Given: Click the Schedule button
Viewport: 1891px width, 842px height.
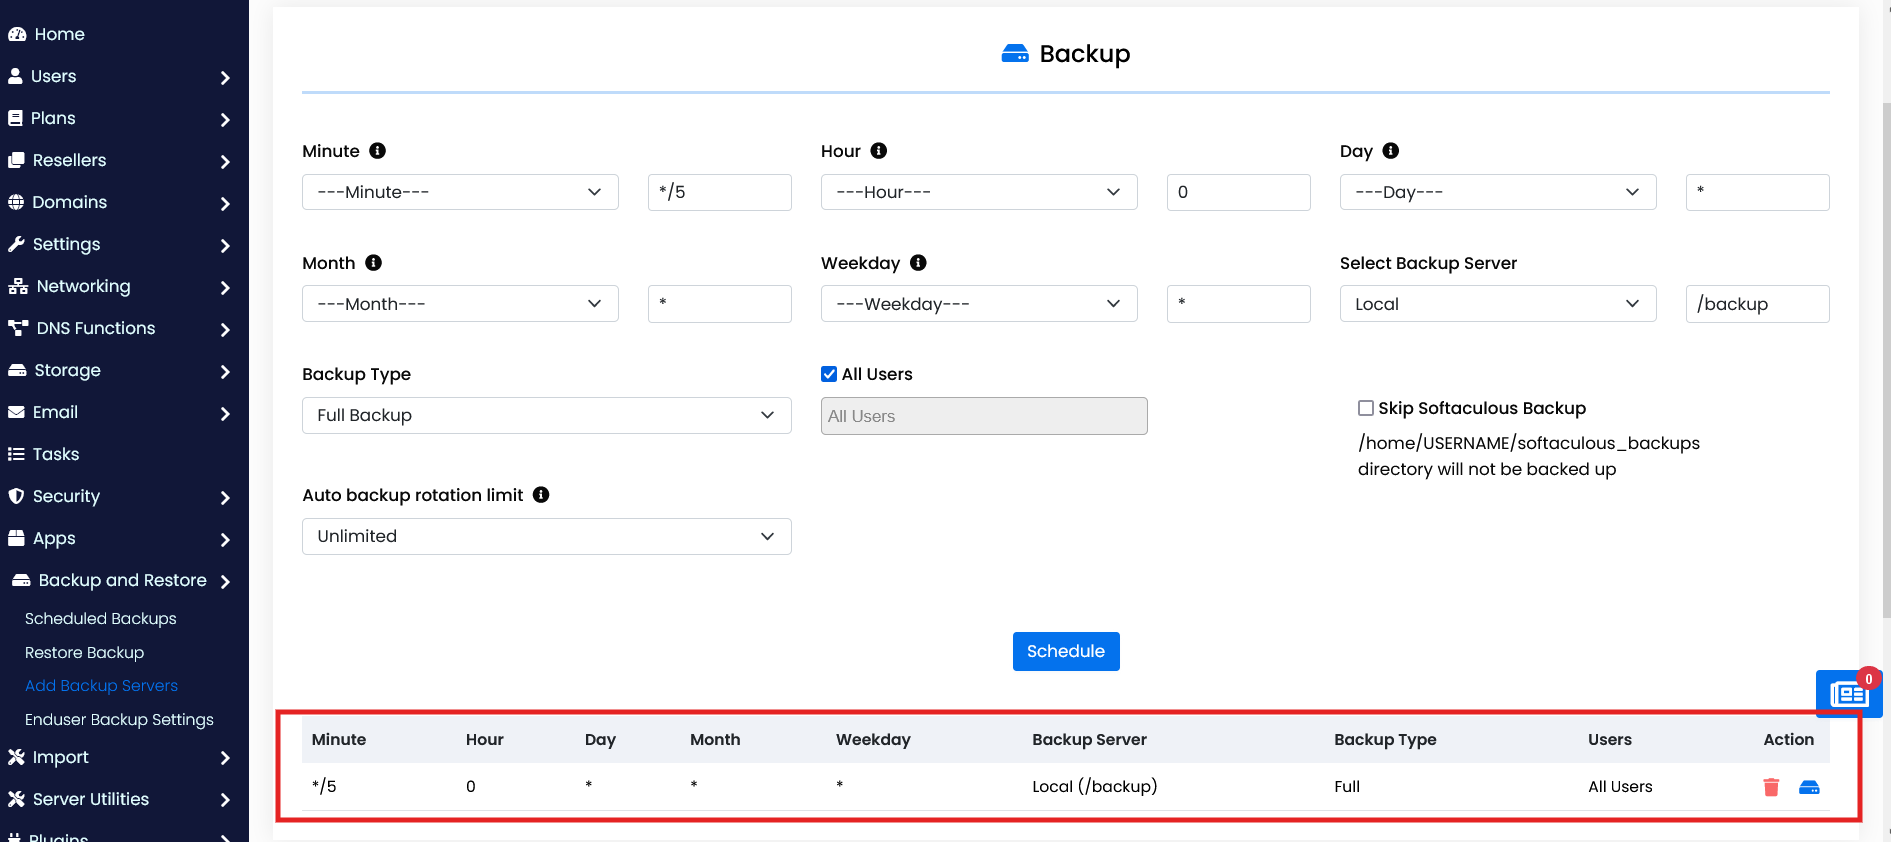Looking at the screenshot, I should [x=1066, y=651].
